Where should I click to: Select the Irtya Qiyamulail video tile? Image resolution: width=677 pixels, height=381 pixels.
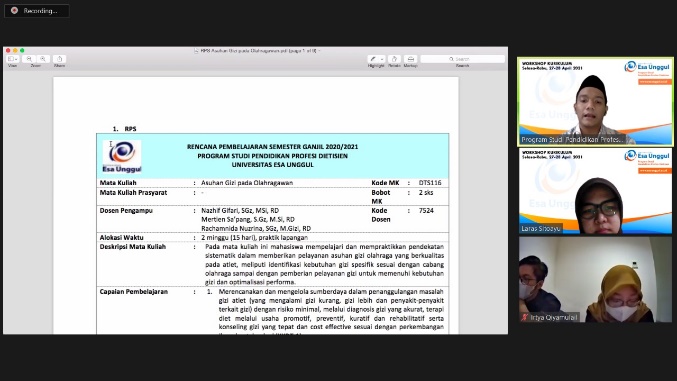(x=595, y=279)
